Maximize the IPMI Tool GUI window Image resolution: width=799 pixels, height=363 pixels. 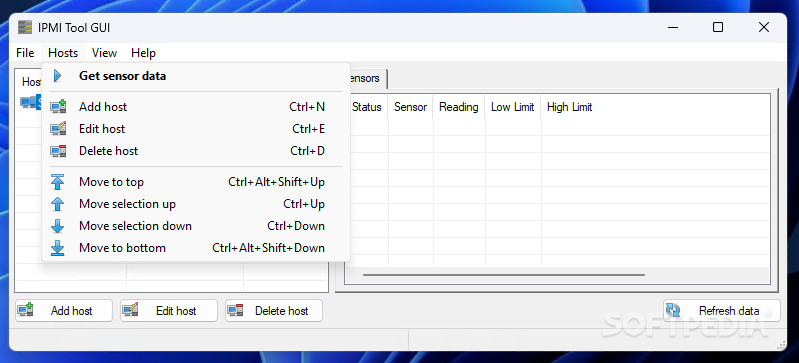coord(718,28)
